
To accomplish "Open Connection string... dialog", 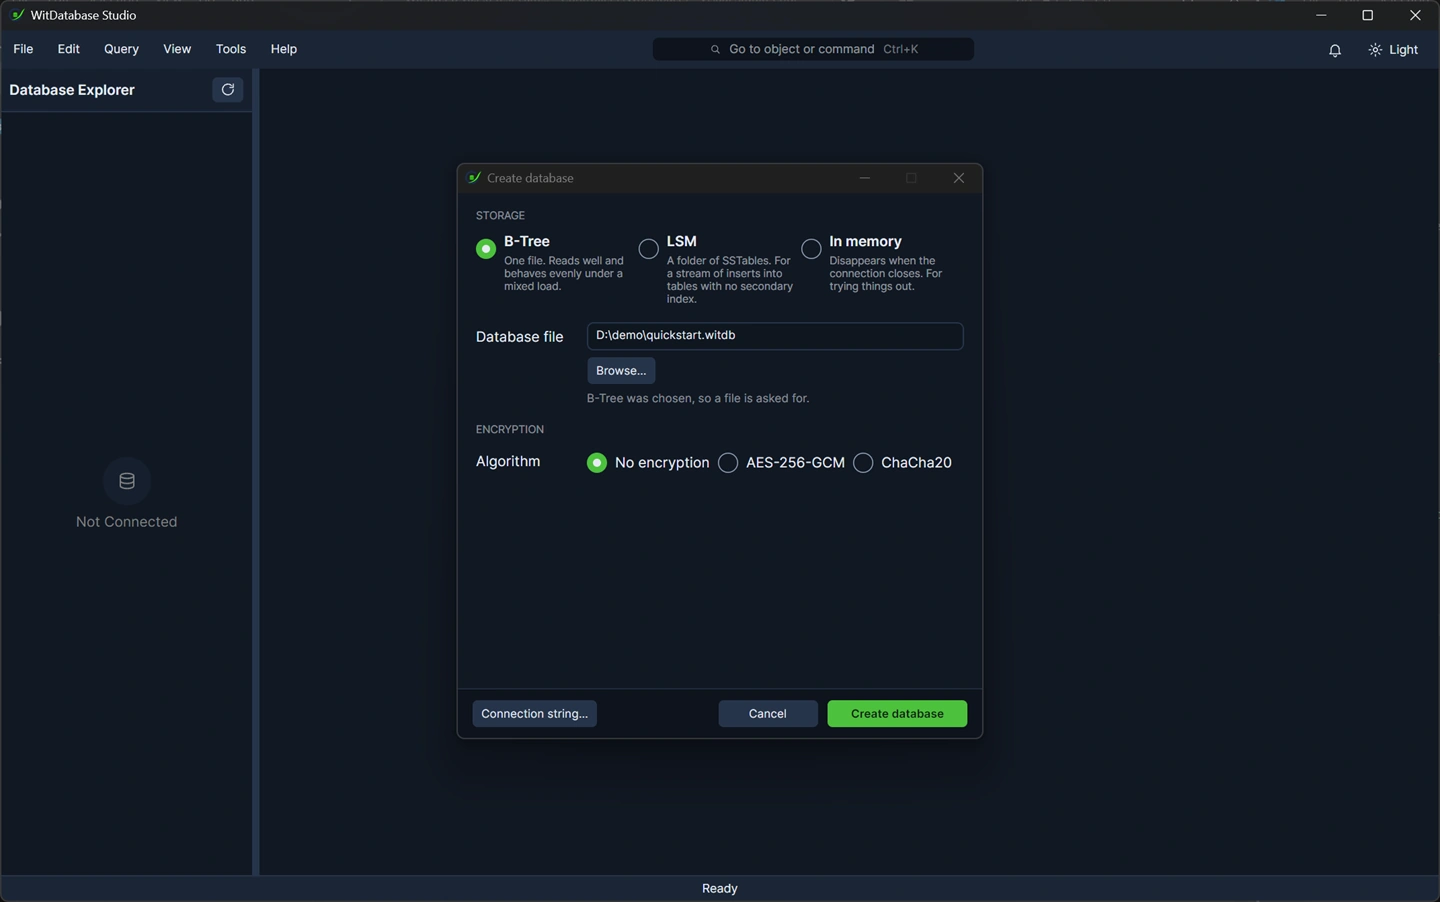I will point(535,714).
